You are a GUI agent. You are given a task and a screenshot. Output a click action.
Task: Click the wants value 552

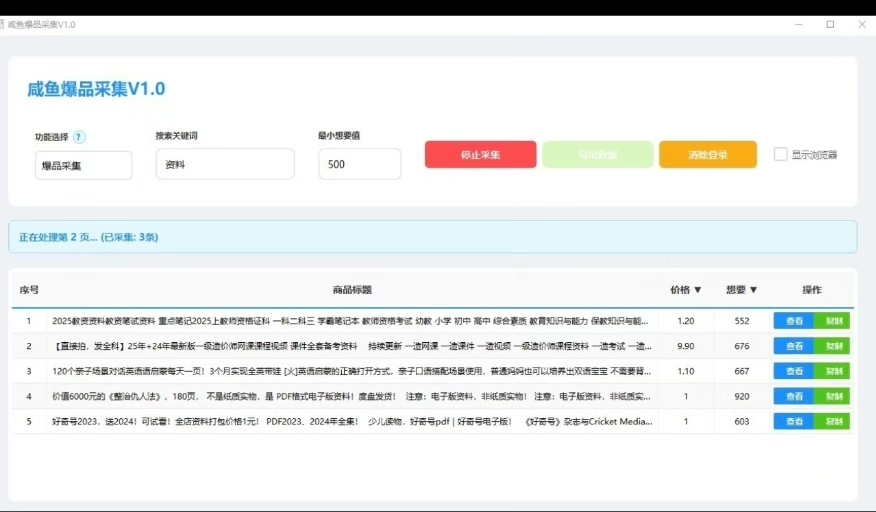click(742, 321)
